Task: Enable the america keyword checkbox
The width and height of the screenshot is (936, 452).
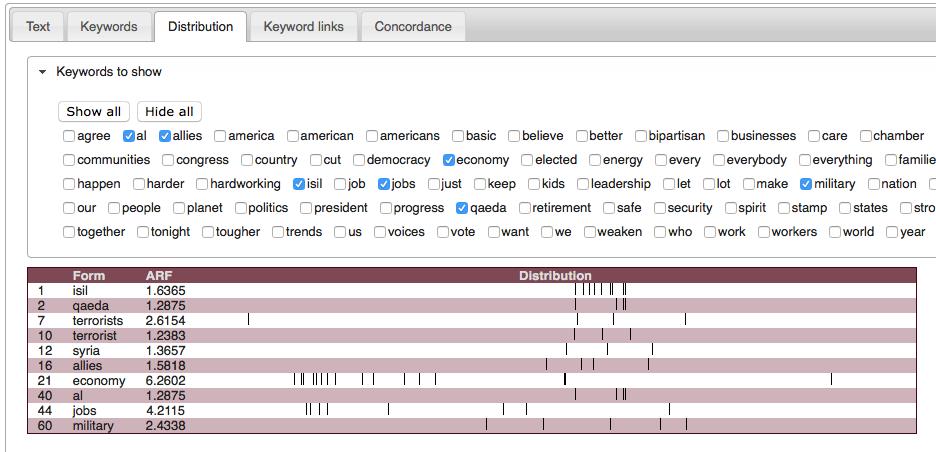Action: pos(220,136)
